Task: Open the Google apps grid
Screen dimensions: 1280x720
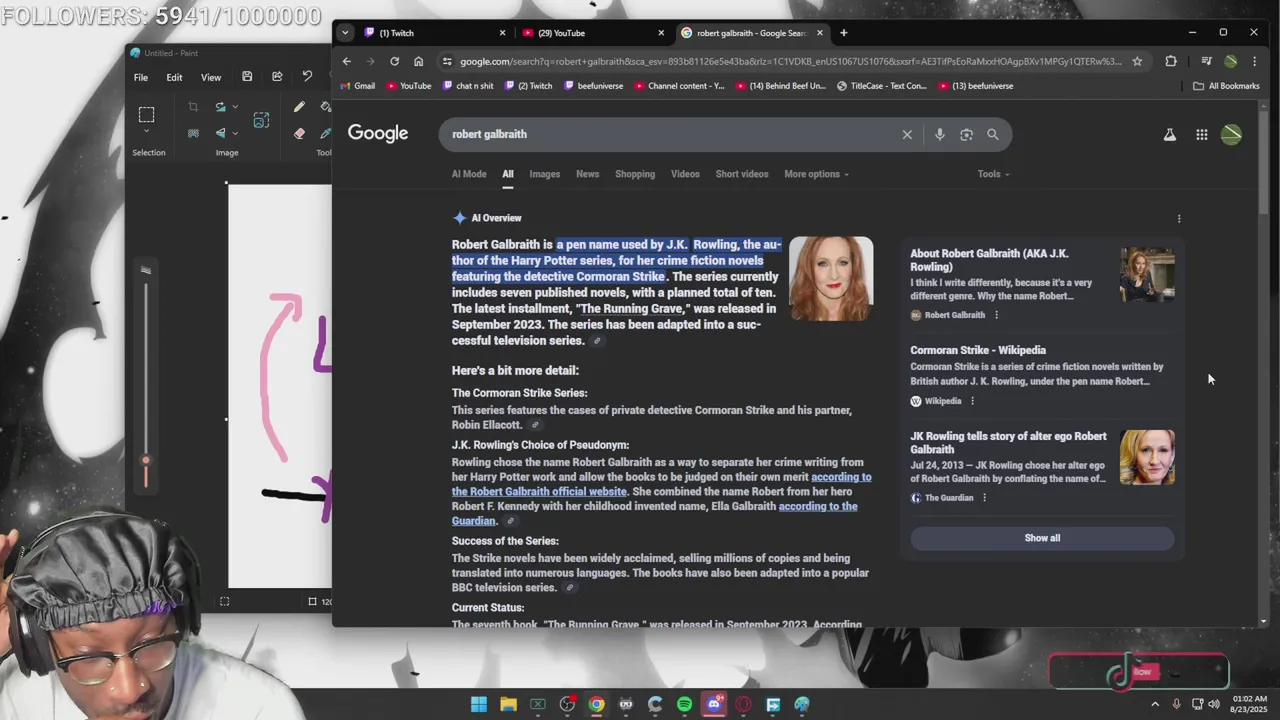Action: pos(1202,134)
